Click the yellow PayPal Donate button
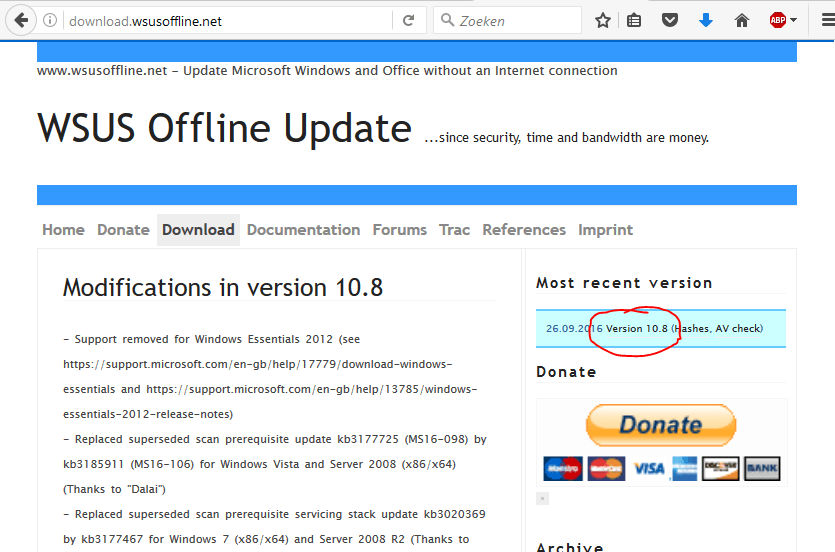This screenshot has width=835, height=552. coord(661,425)
